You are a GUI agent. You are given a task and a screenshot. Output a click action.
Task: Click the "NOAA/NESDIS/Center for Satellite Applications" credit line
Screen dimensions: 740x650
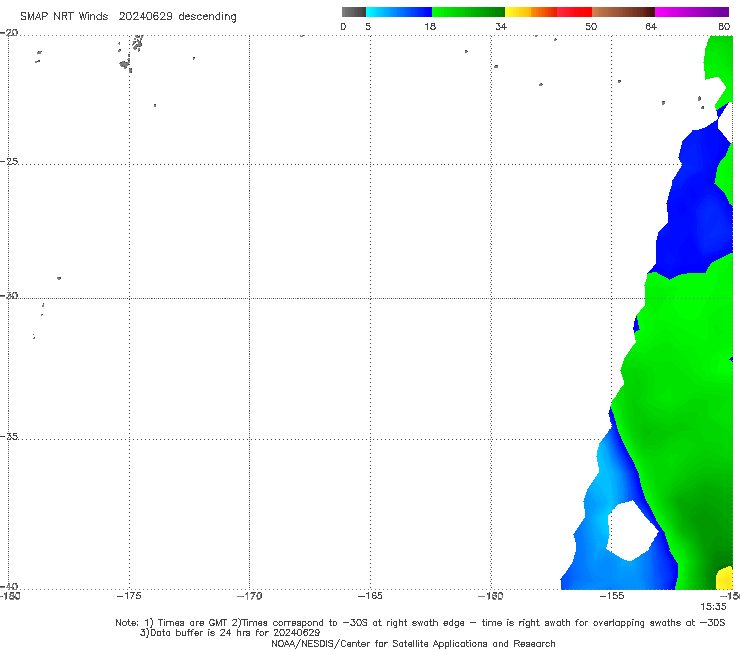point(413,644)
